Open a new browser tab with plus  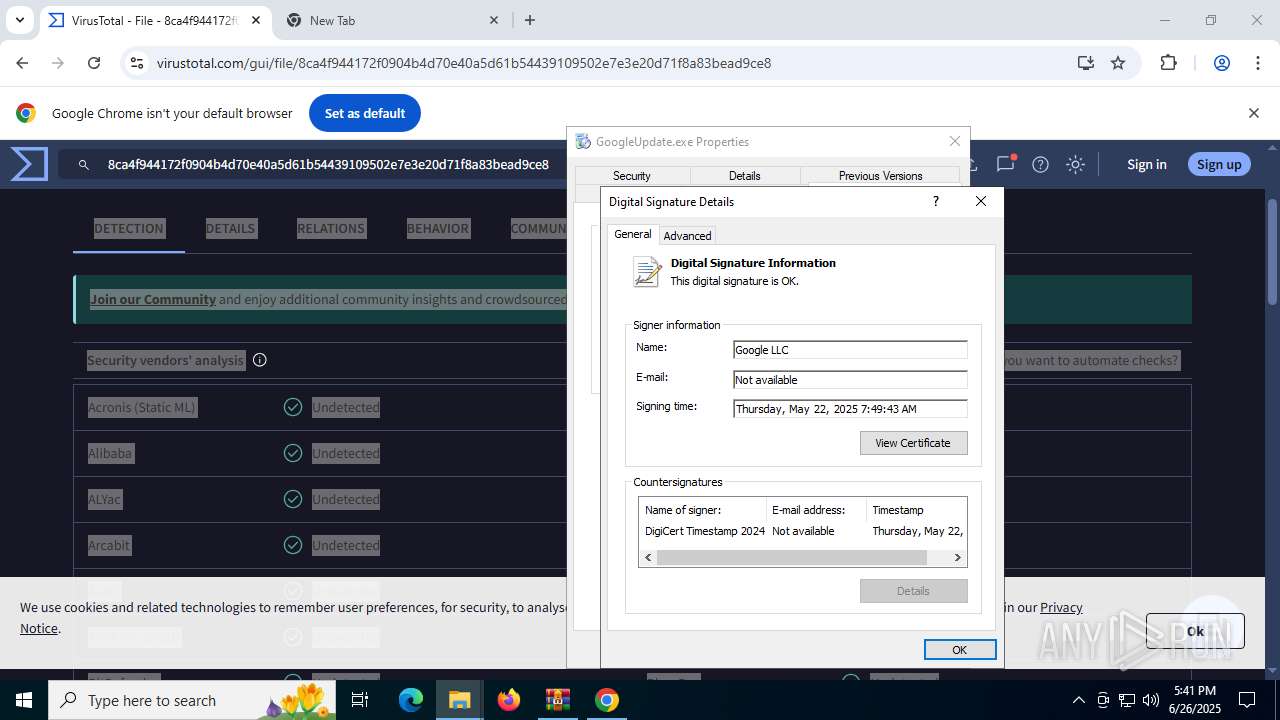coord(530,20)
